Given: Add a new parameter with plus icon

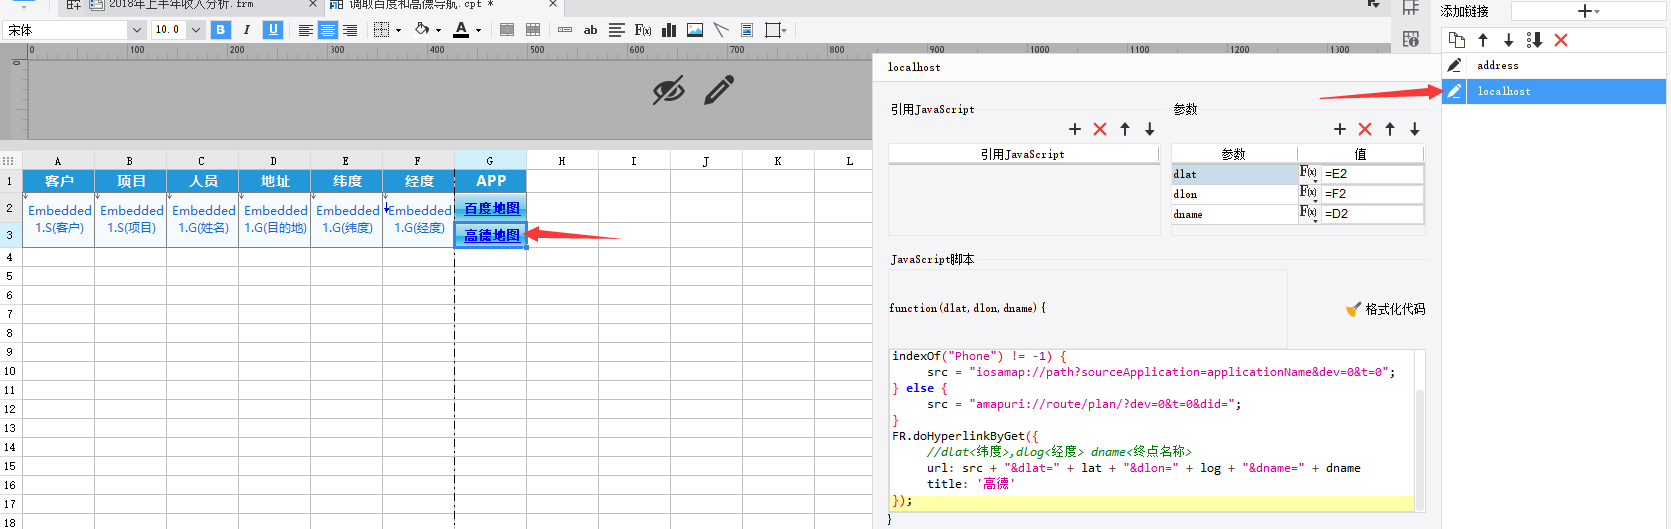Looking at the screenshot, I should click(1340, 129).
